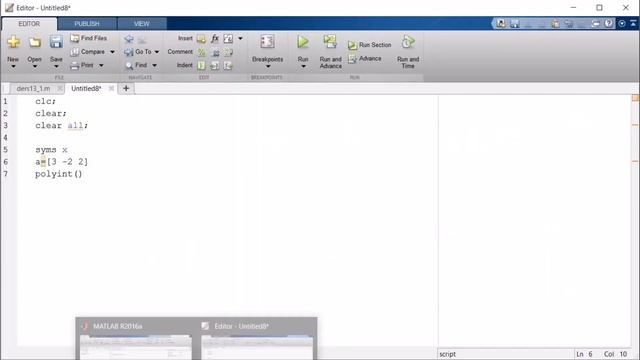The image size is (640, 360).
Task: Run the script with green arrow
Action: pos(303,42)
